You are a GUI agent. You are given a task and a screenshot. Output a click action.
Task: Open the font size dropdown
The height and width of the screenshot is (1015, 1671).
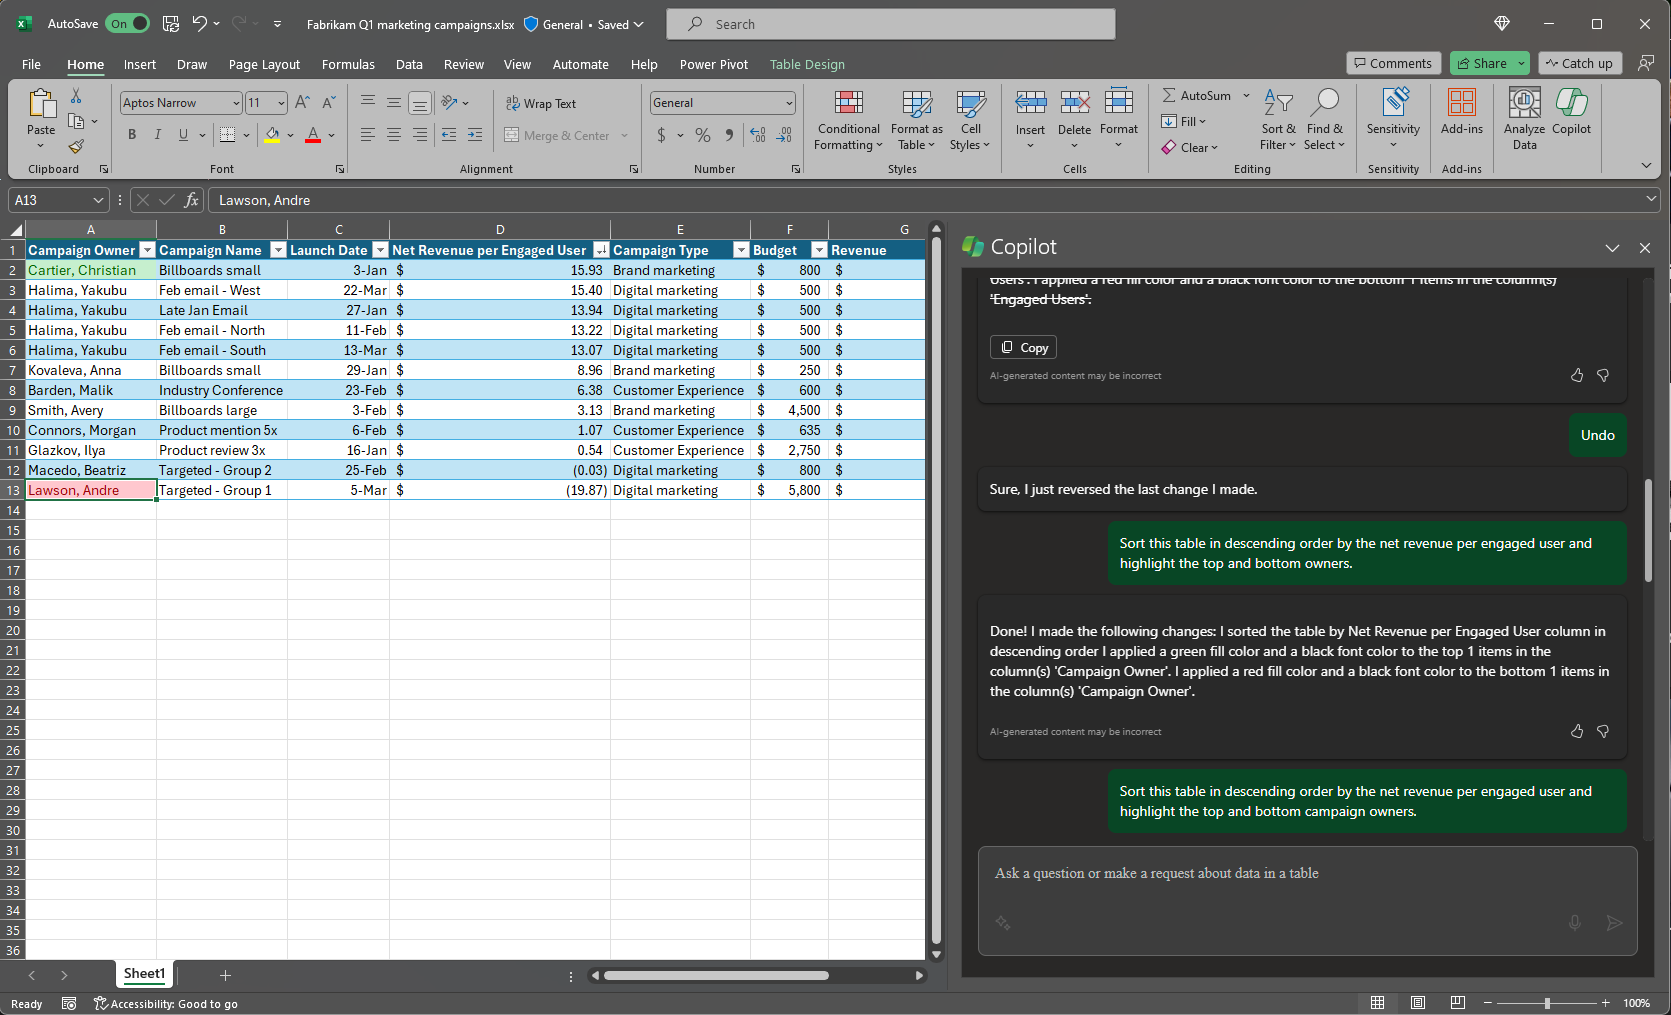(x=281, y=103)
